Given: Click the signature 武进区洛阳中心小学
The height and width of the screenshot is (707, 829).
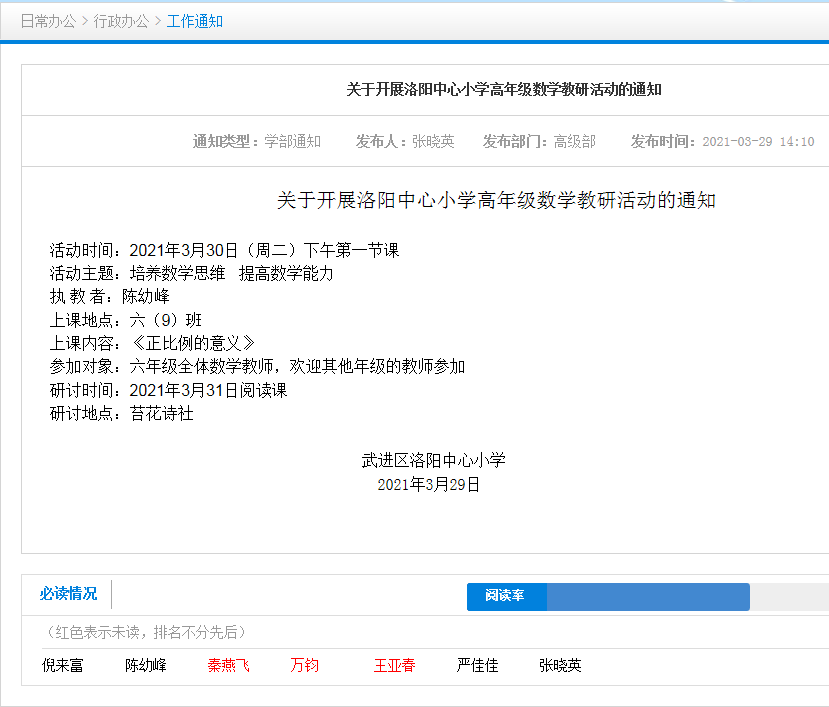Looking at the screenshot, I should coord(434,461).
